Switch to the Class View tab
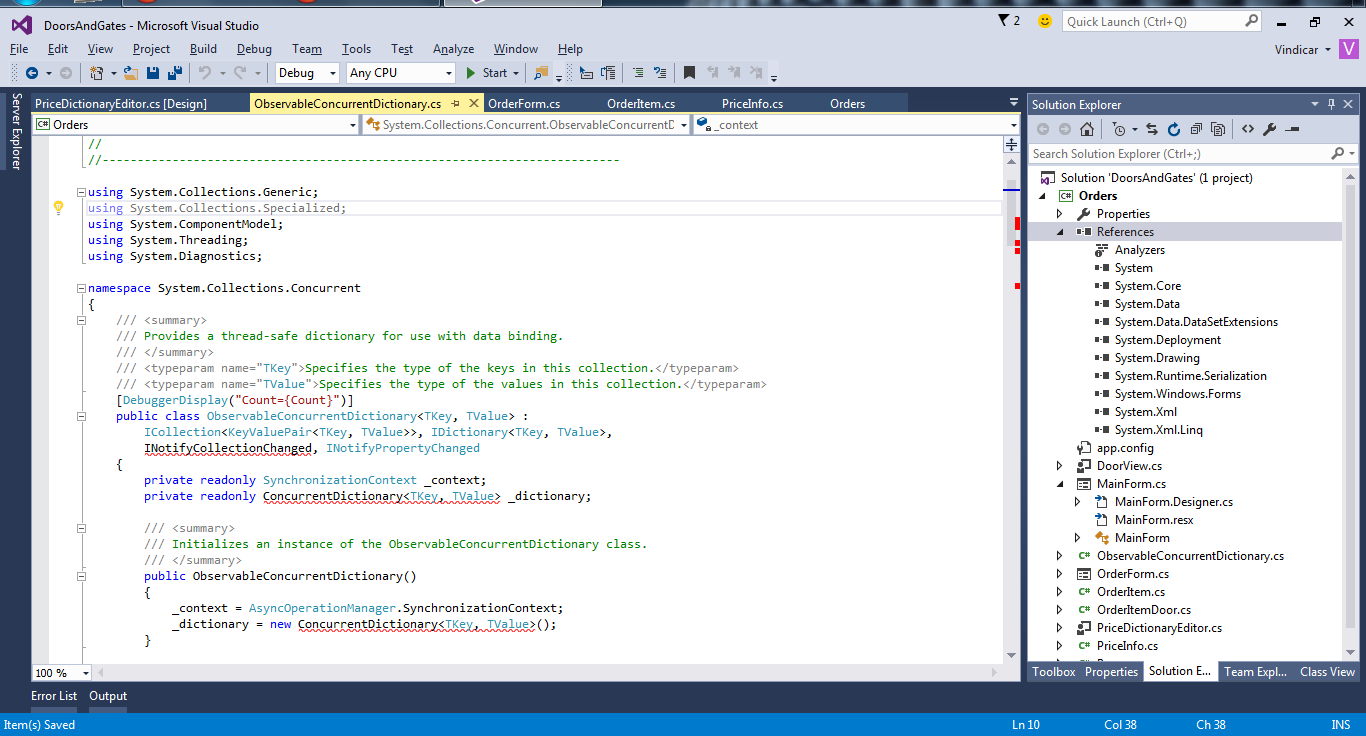 pos(1327,672)
